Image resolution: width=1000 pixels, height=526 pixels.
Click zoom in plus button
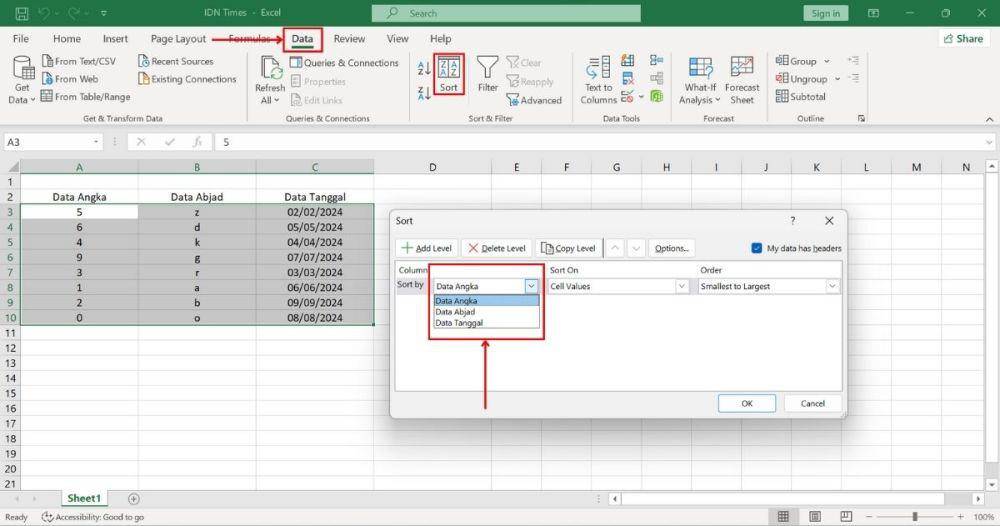pyautogui.click(x=960, y=516)
